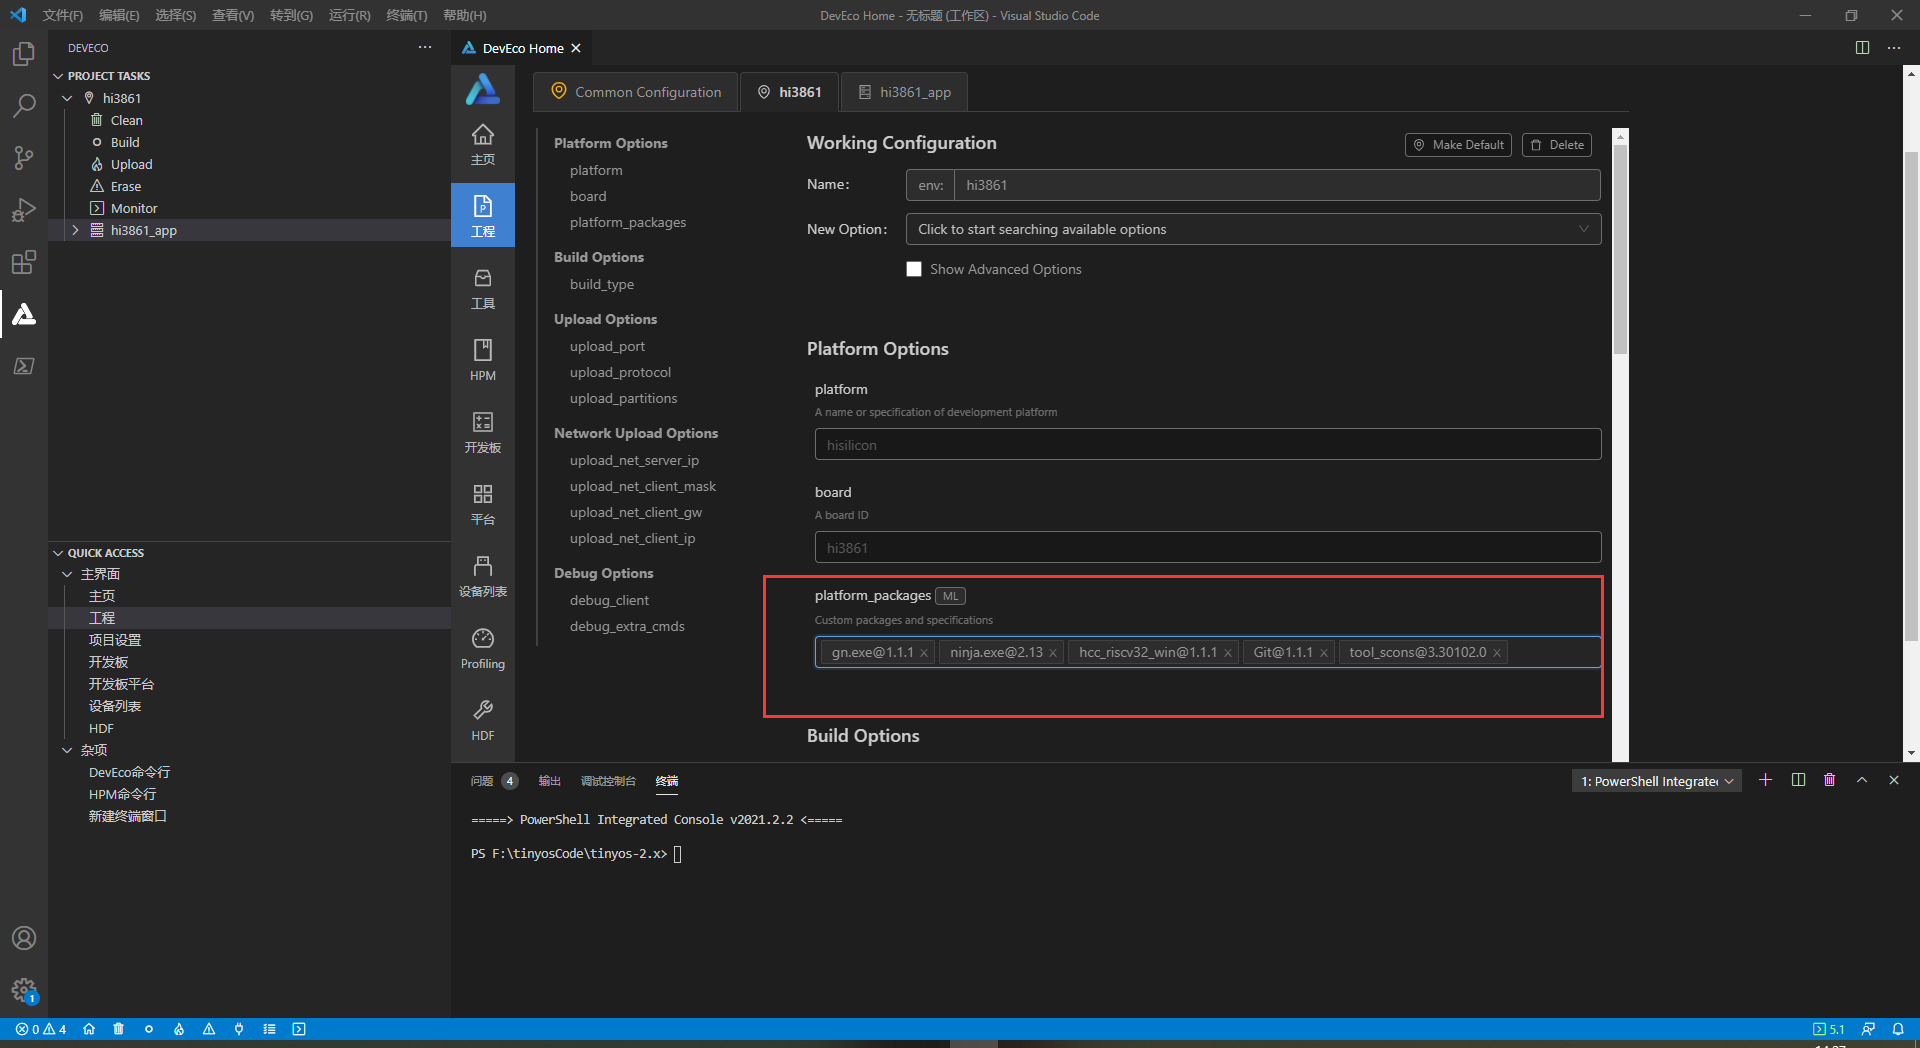
Task: Jump to debug_client in options list
Action: click(609, 600)
